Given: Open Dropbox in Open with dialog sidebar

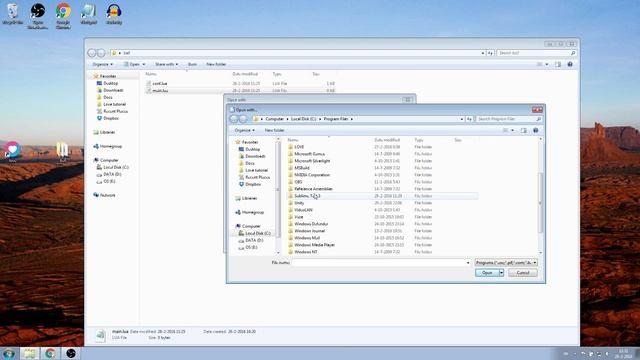Looking at the screenshot, I should click(253, 184).
